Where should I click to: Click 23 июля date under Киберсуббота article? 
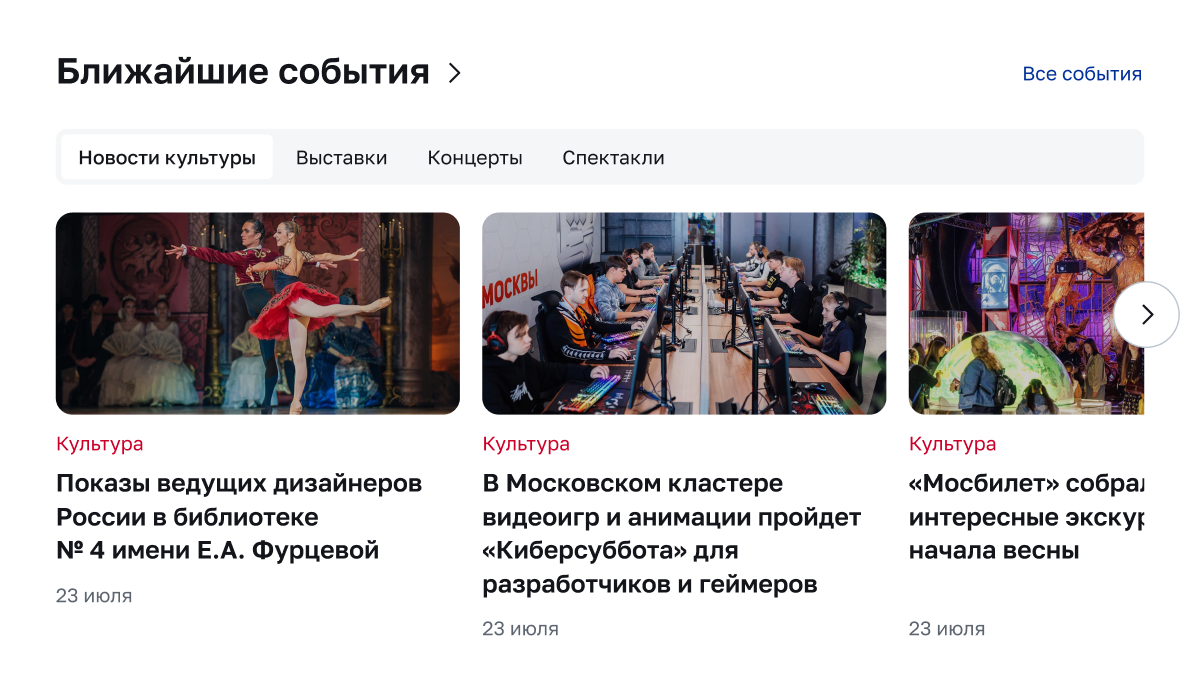tap(520, 629)
